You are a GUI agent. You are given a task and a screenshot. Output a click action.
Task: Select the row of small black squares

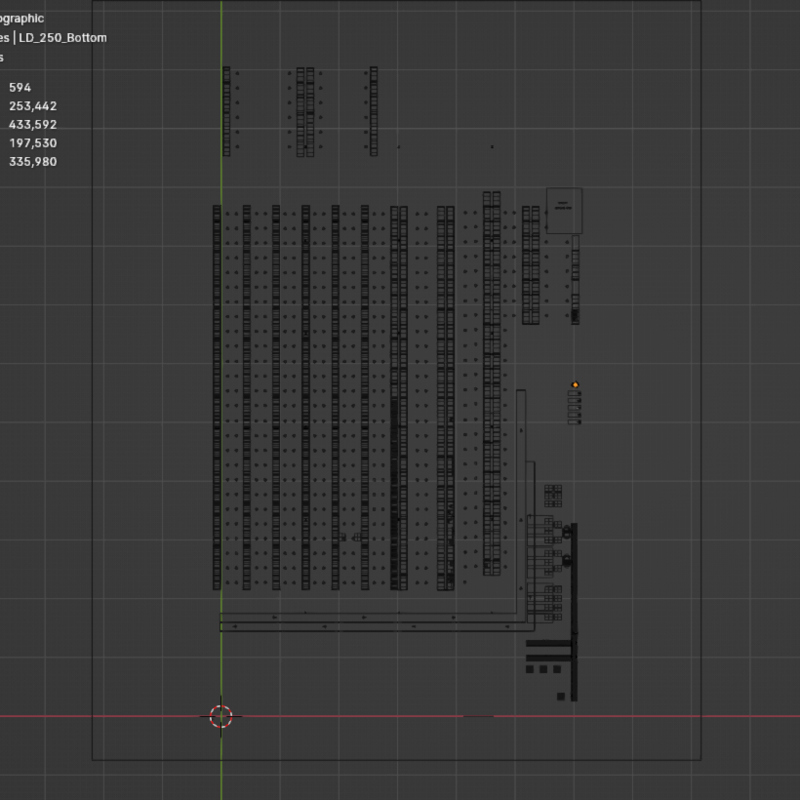(x=543, y=670)
